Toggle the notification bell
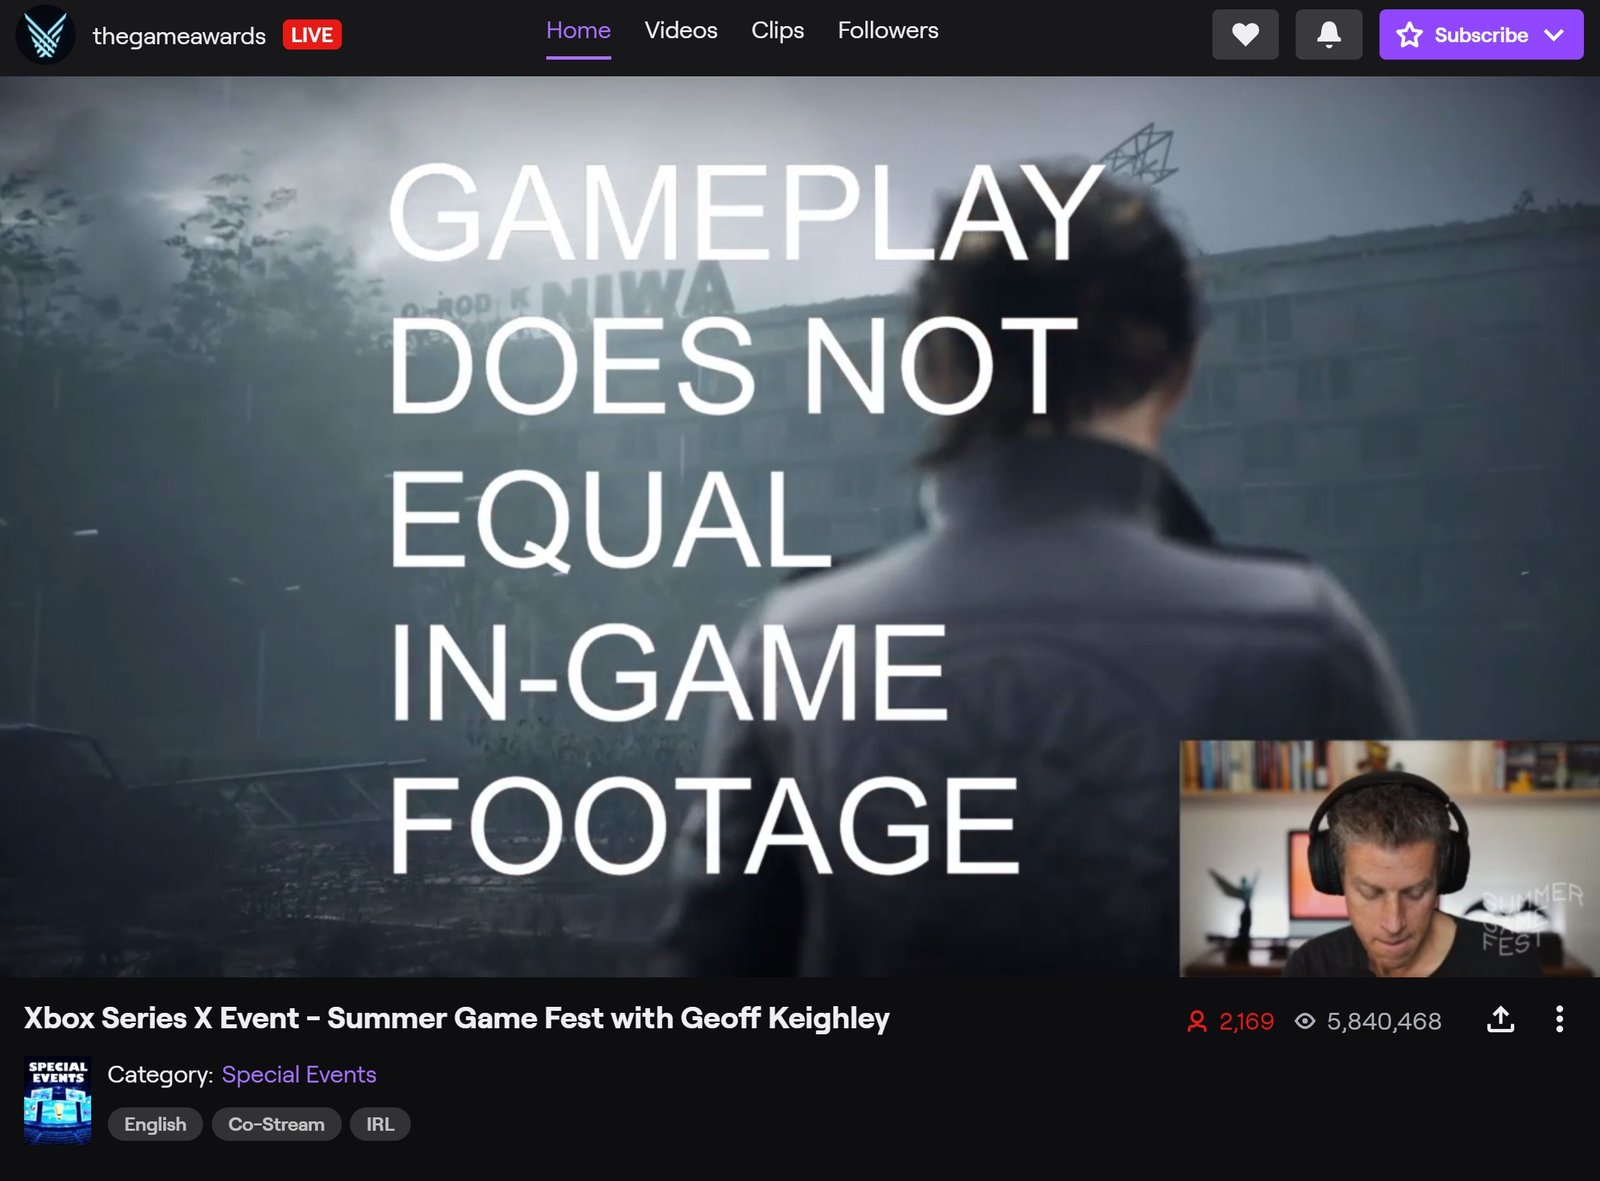Viewport: 1600px width, 1181px height. point(1328,35)
